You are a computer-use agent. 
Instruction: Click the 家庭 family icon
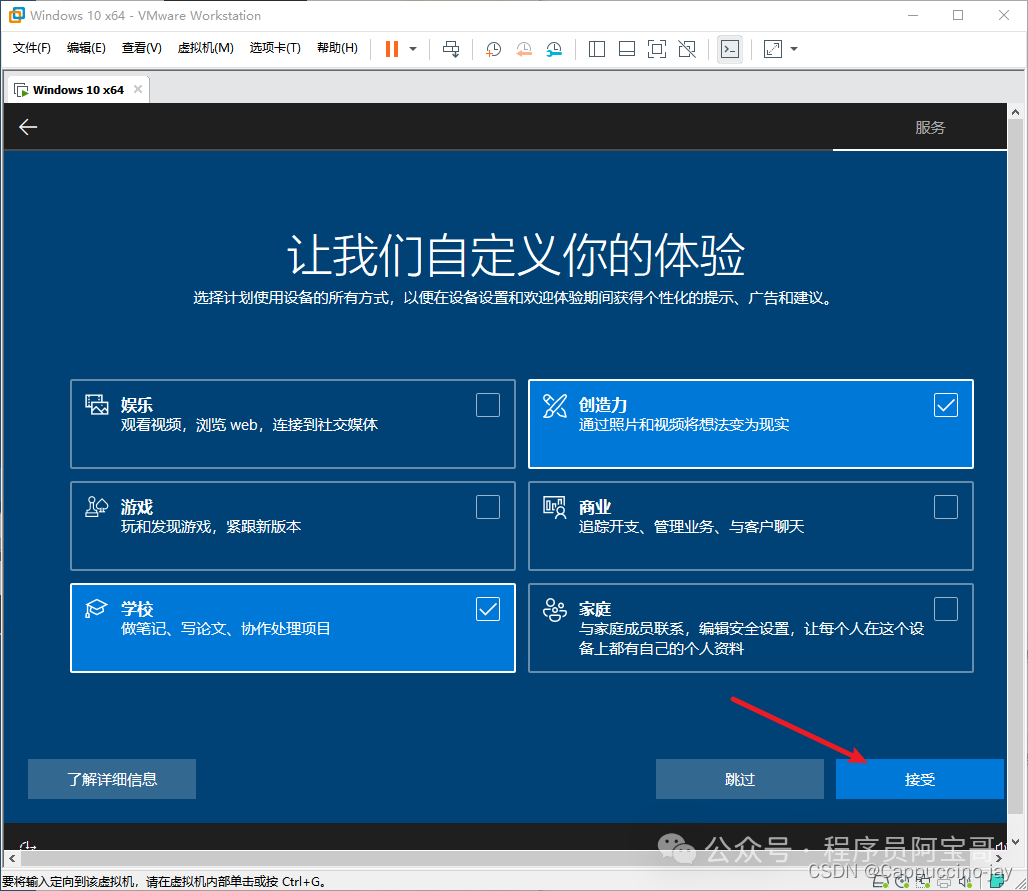[555, 610]
